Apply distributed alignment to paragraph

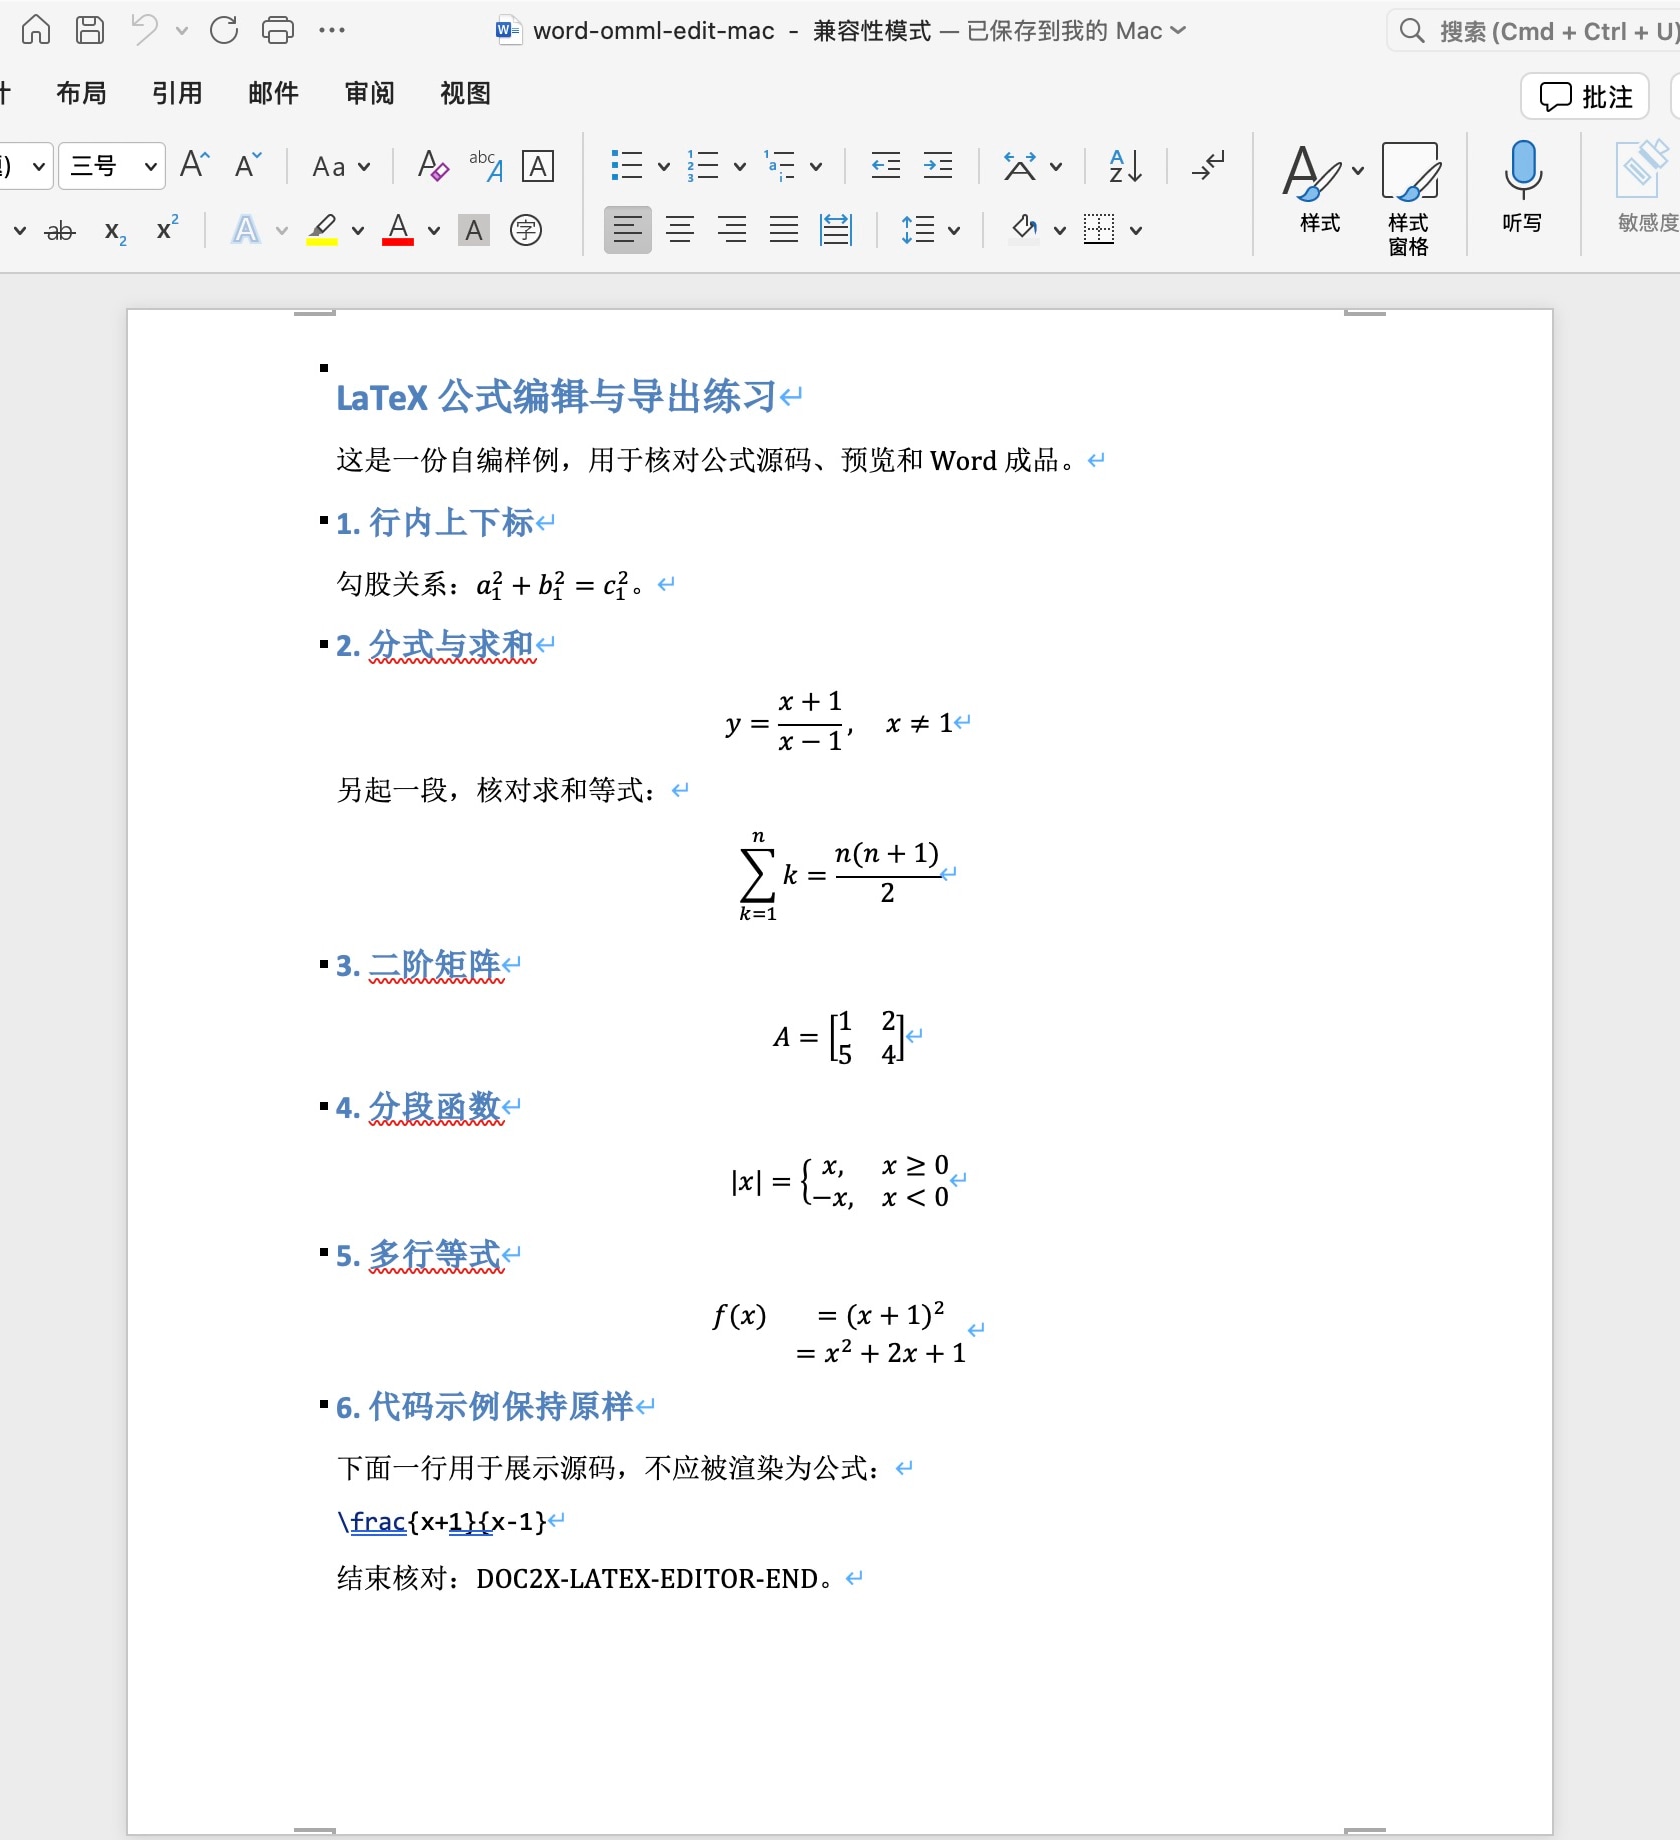[x=835, y=230]
